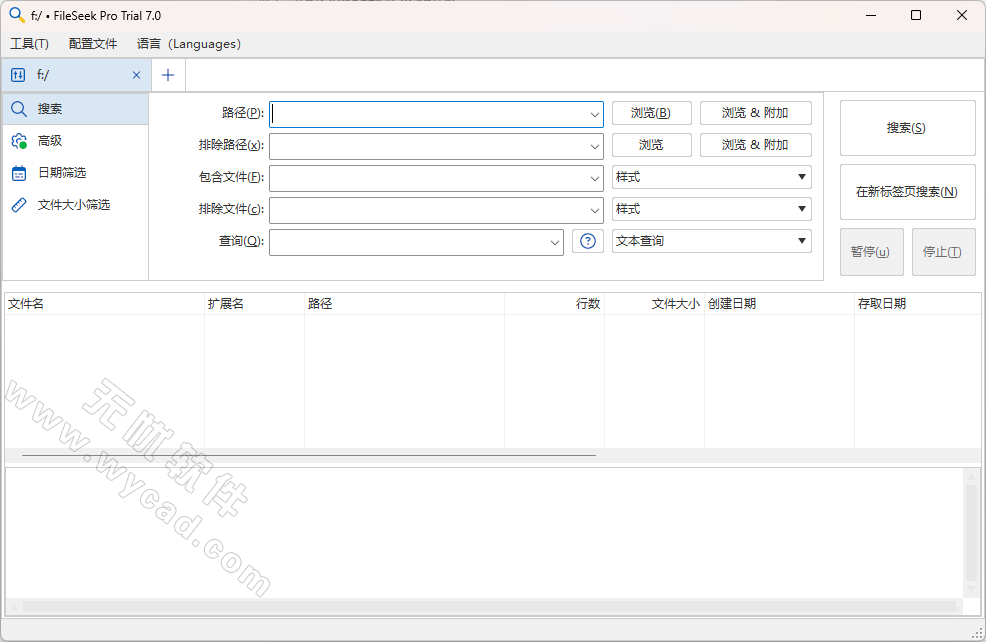Open the 工具(T) menu

pos(29,43)
